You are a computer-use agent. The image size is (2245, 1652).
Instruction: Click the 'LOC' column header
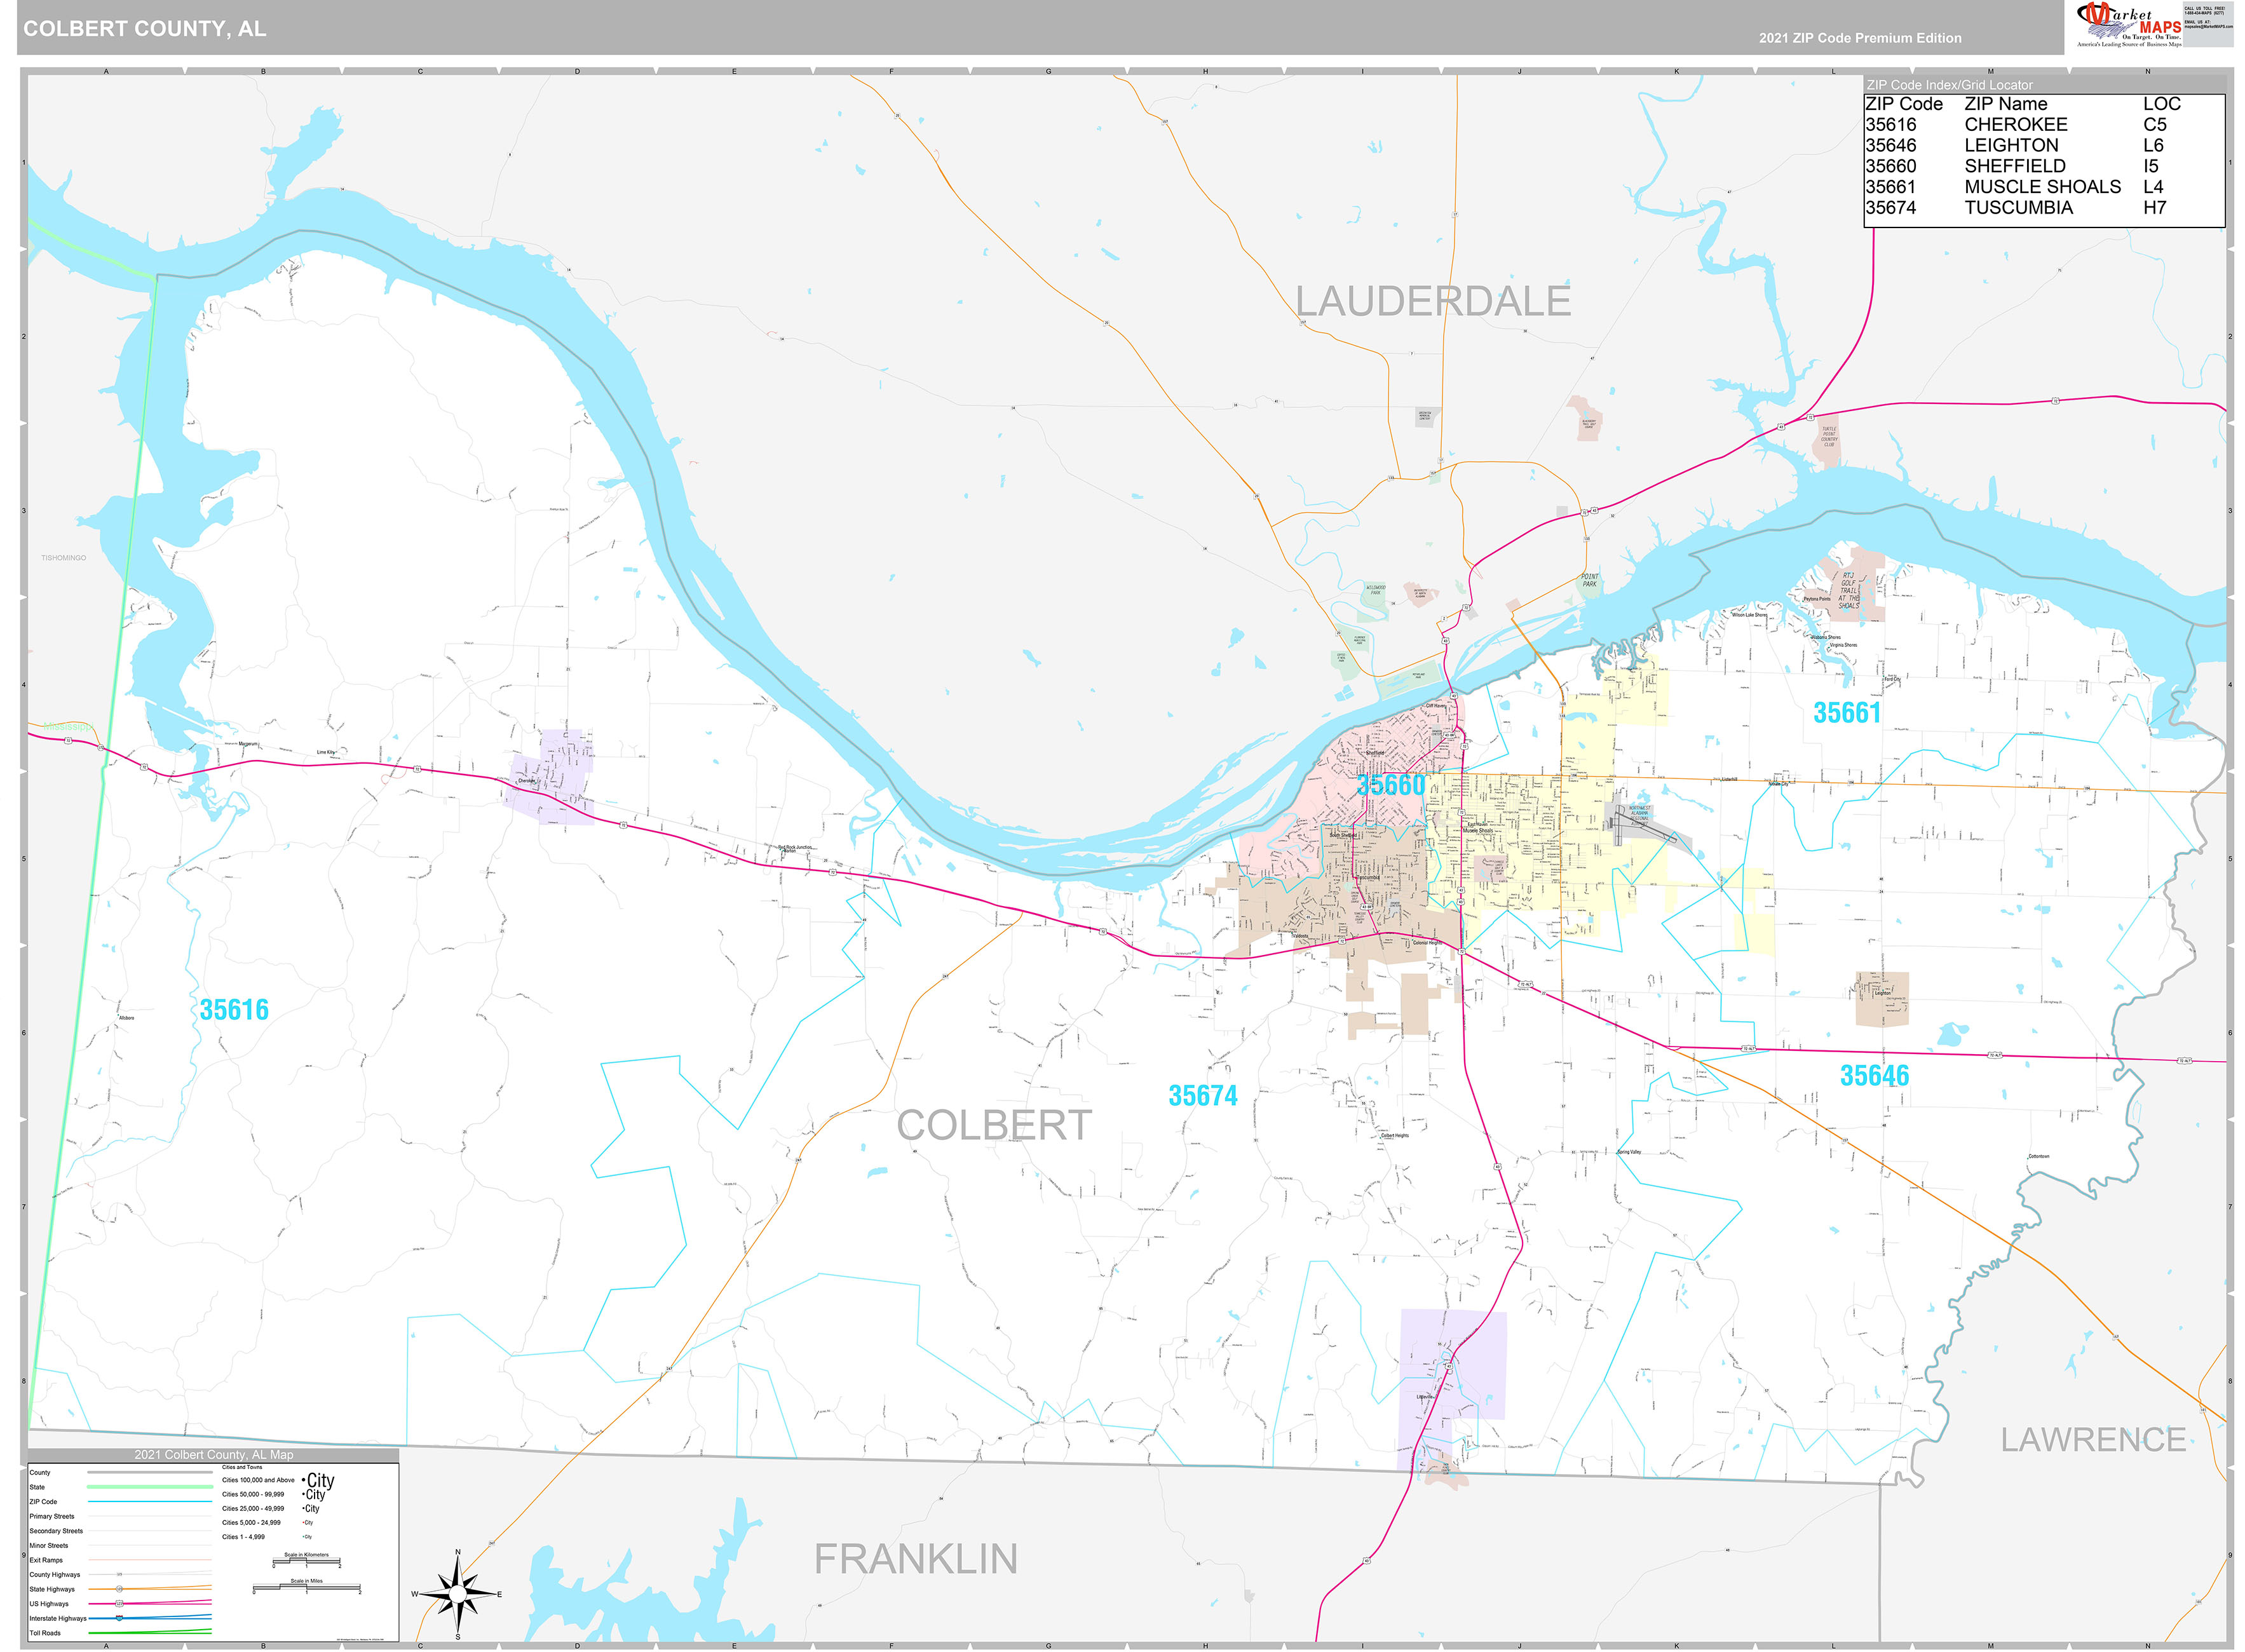tap(2161, 104)
